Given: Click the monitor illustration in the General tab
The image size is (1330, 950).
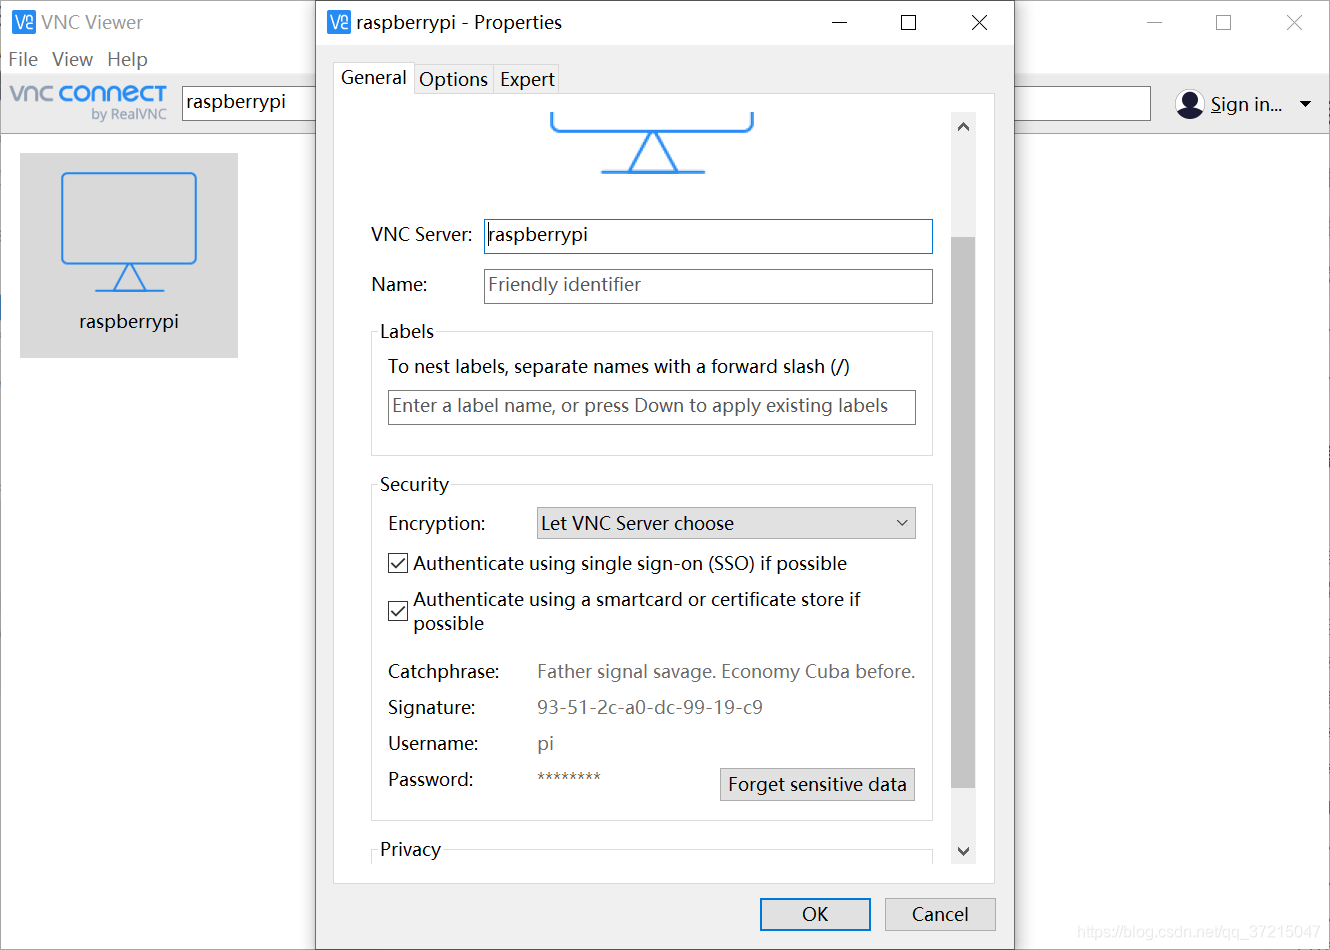Looking at the screenshot, I should coord(652,143).
